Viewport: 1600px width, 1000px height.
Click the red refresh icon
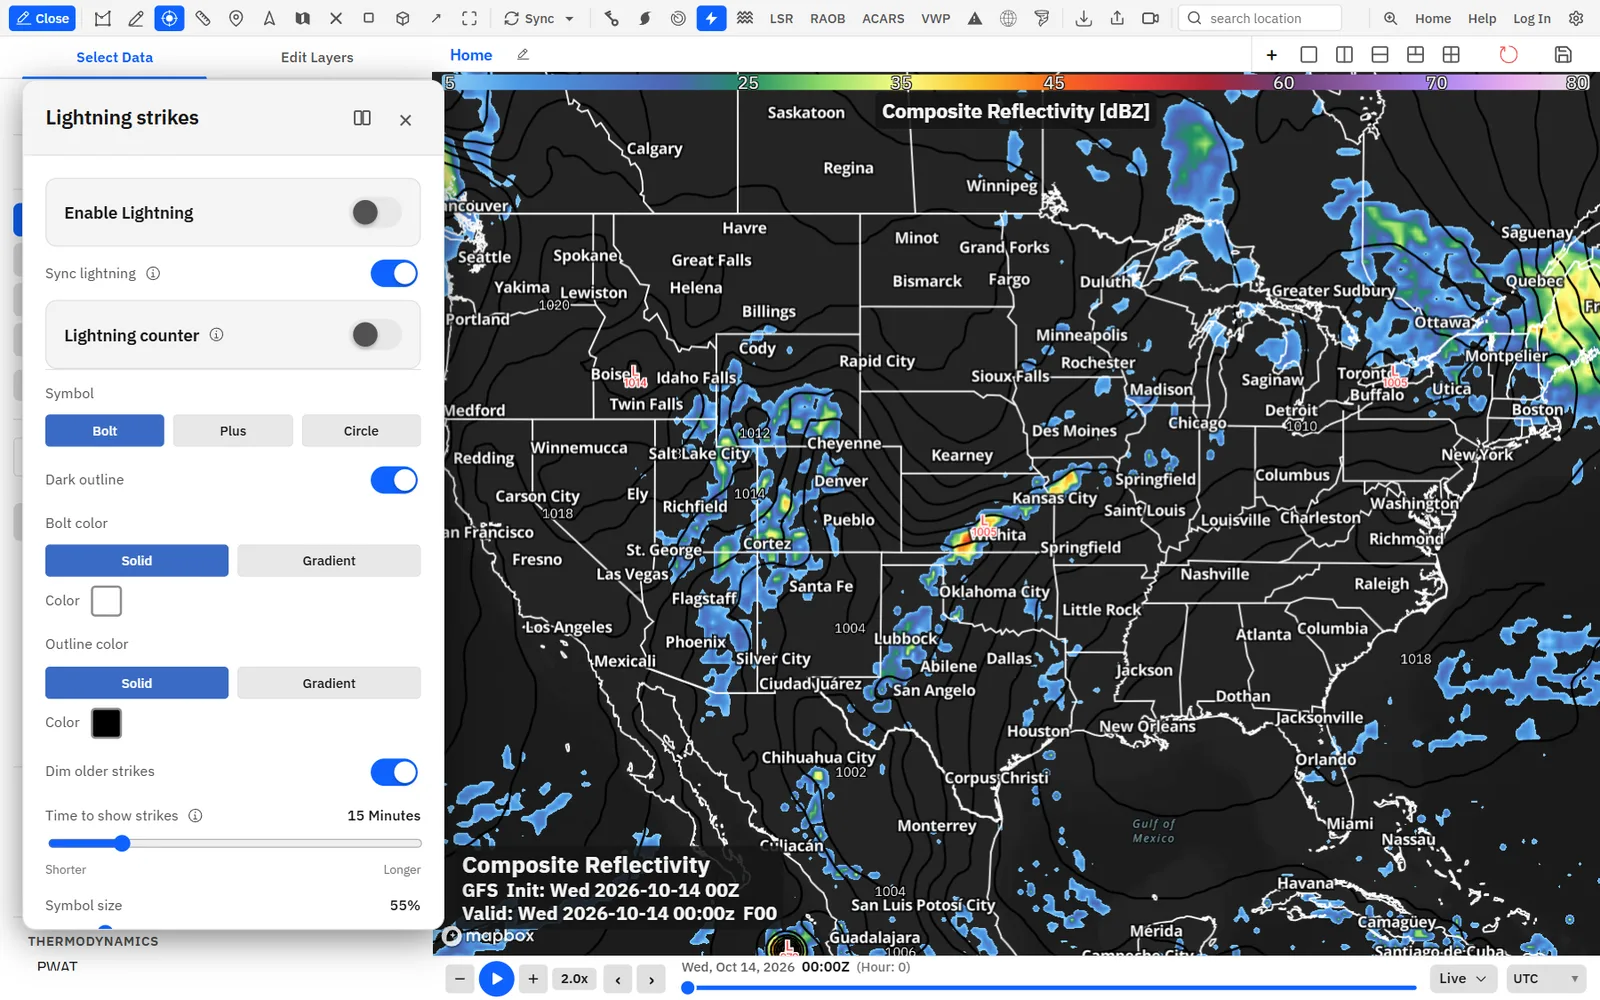pos(1508,55)
